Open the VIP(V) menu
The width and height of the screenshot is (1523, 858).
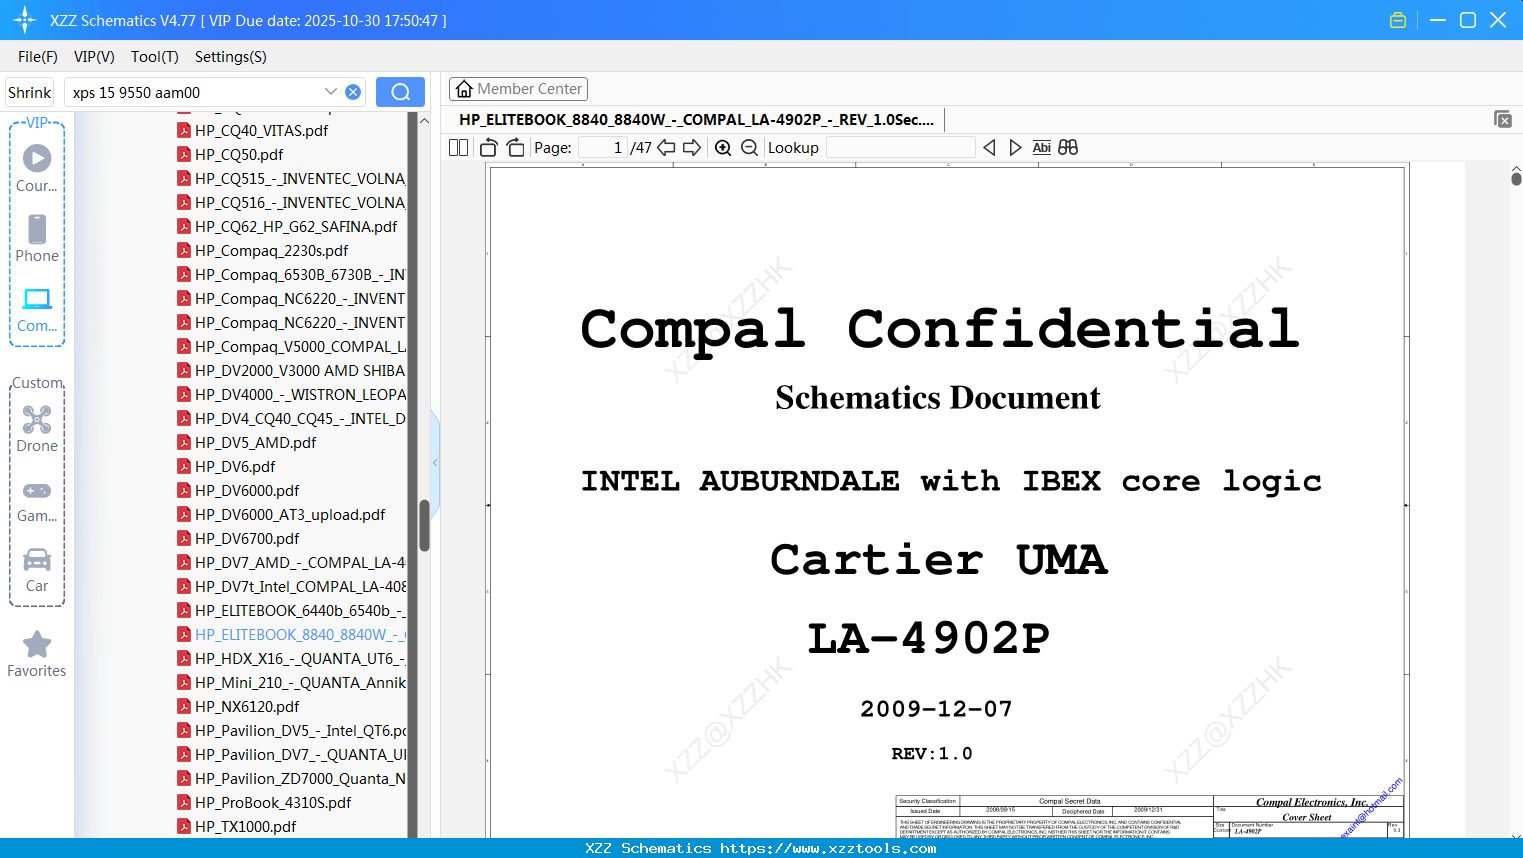click(94, 57)
